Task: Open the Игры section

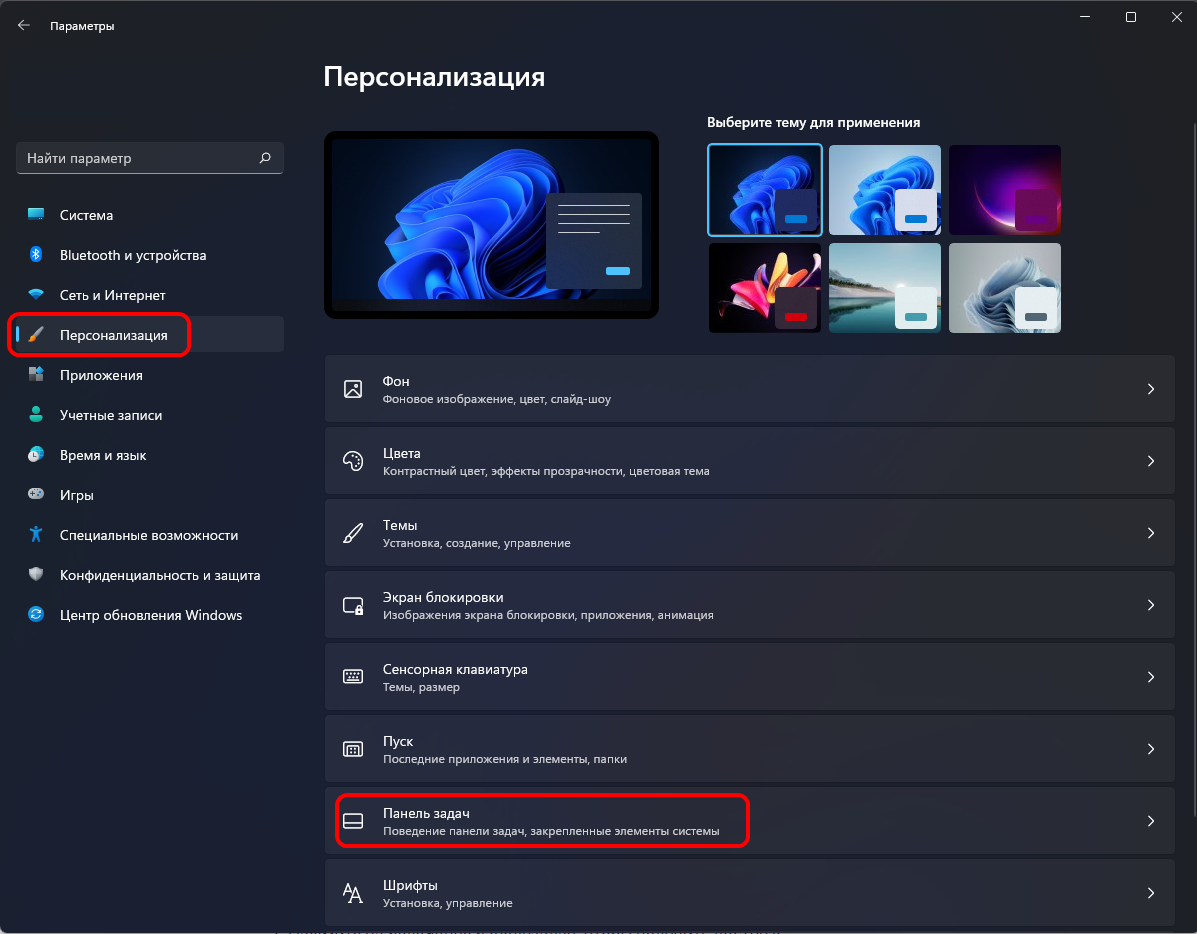Action: 150,494
